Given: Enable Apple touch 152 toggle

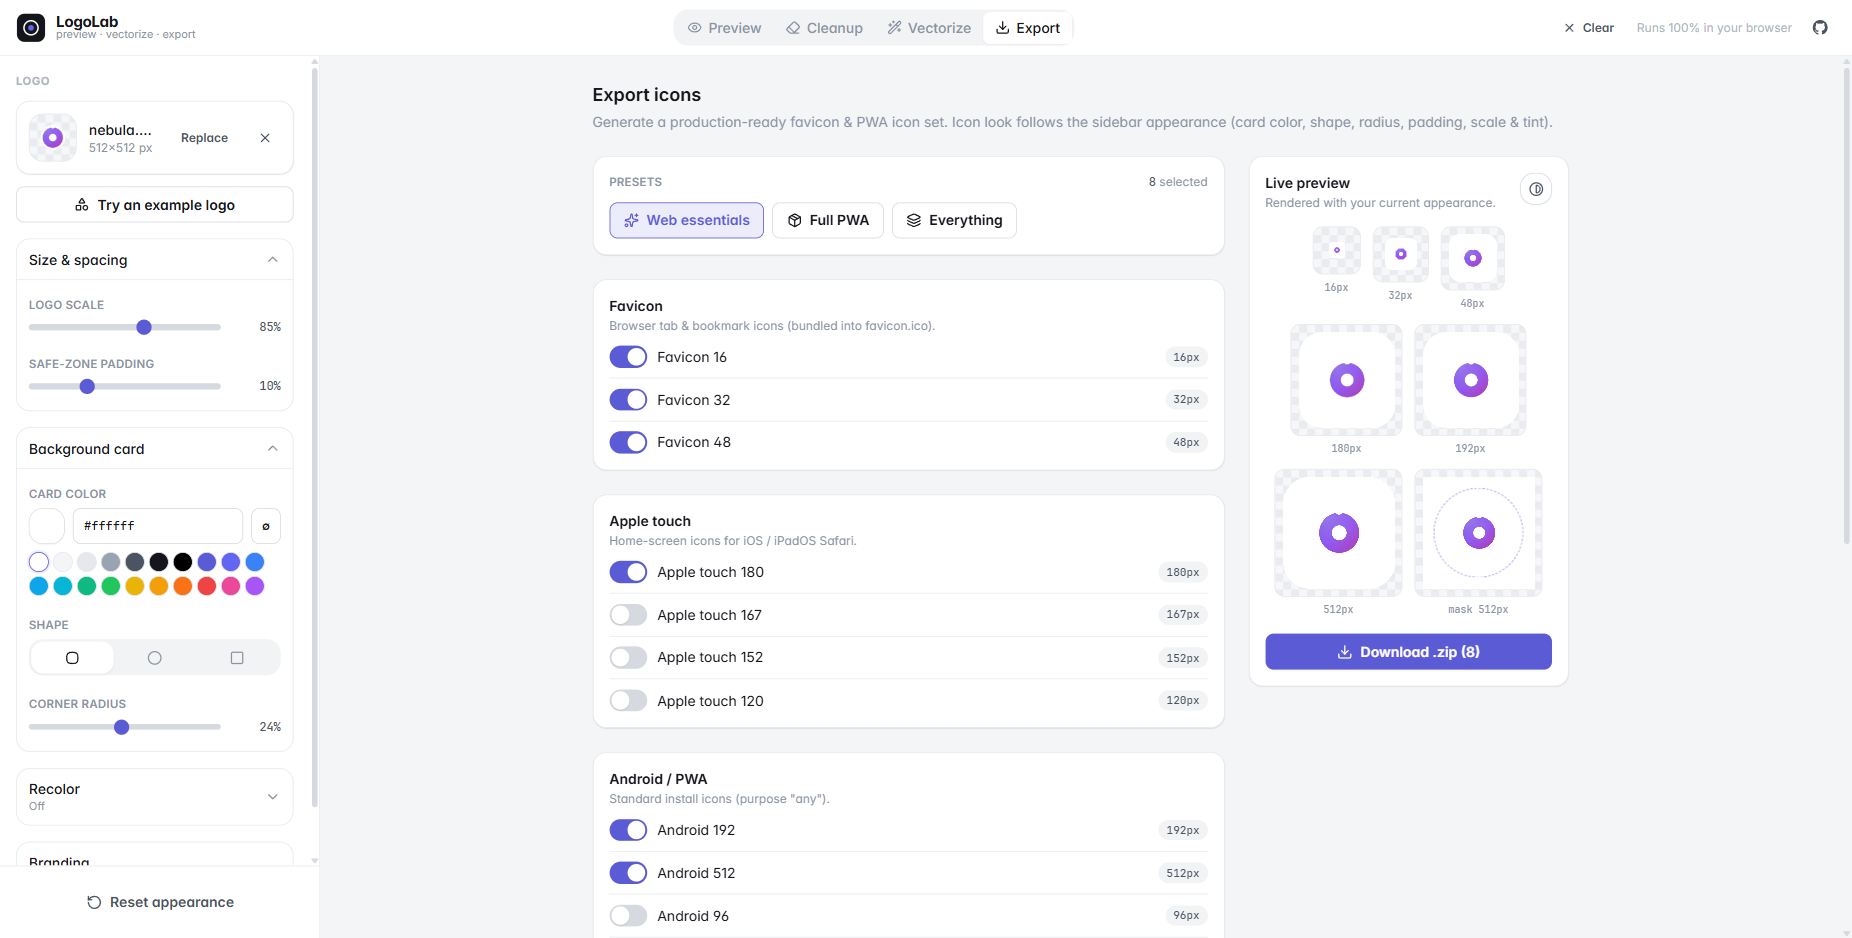Looking at the screenshot, I should 628,657.
